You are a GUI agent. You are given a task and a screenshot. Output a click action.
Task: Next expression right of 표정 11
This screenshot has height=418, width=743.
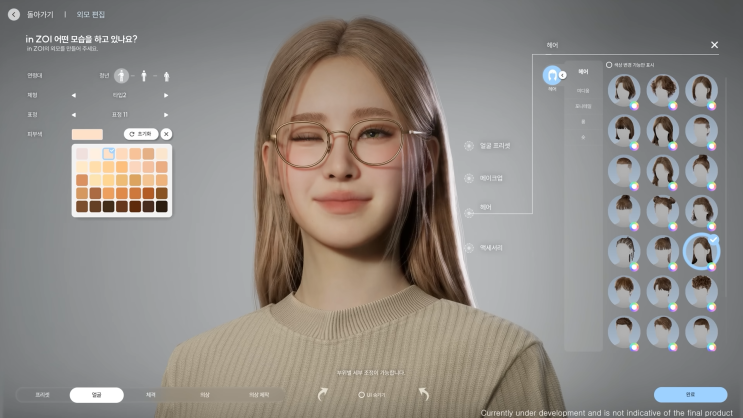click(x=166, y=115)
